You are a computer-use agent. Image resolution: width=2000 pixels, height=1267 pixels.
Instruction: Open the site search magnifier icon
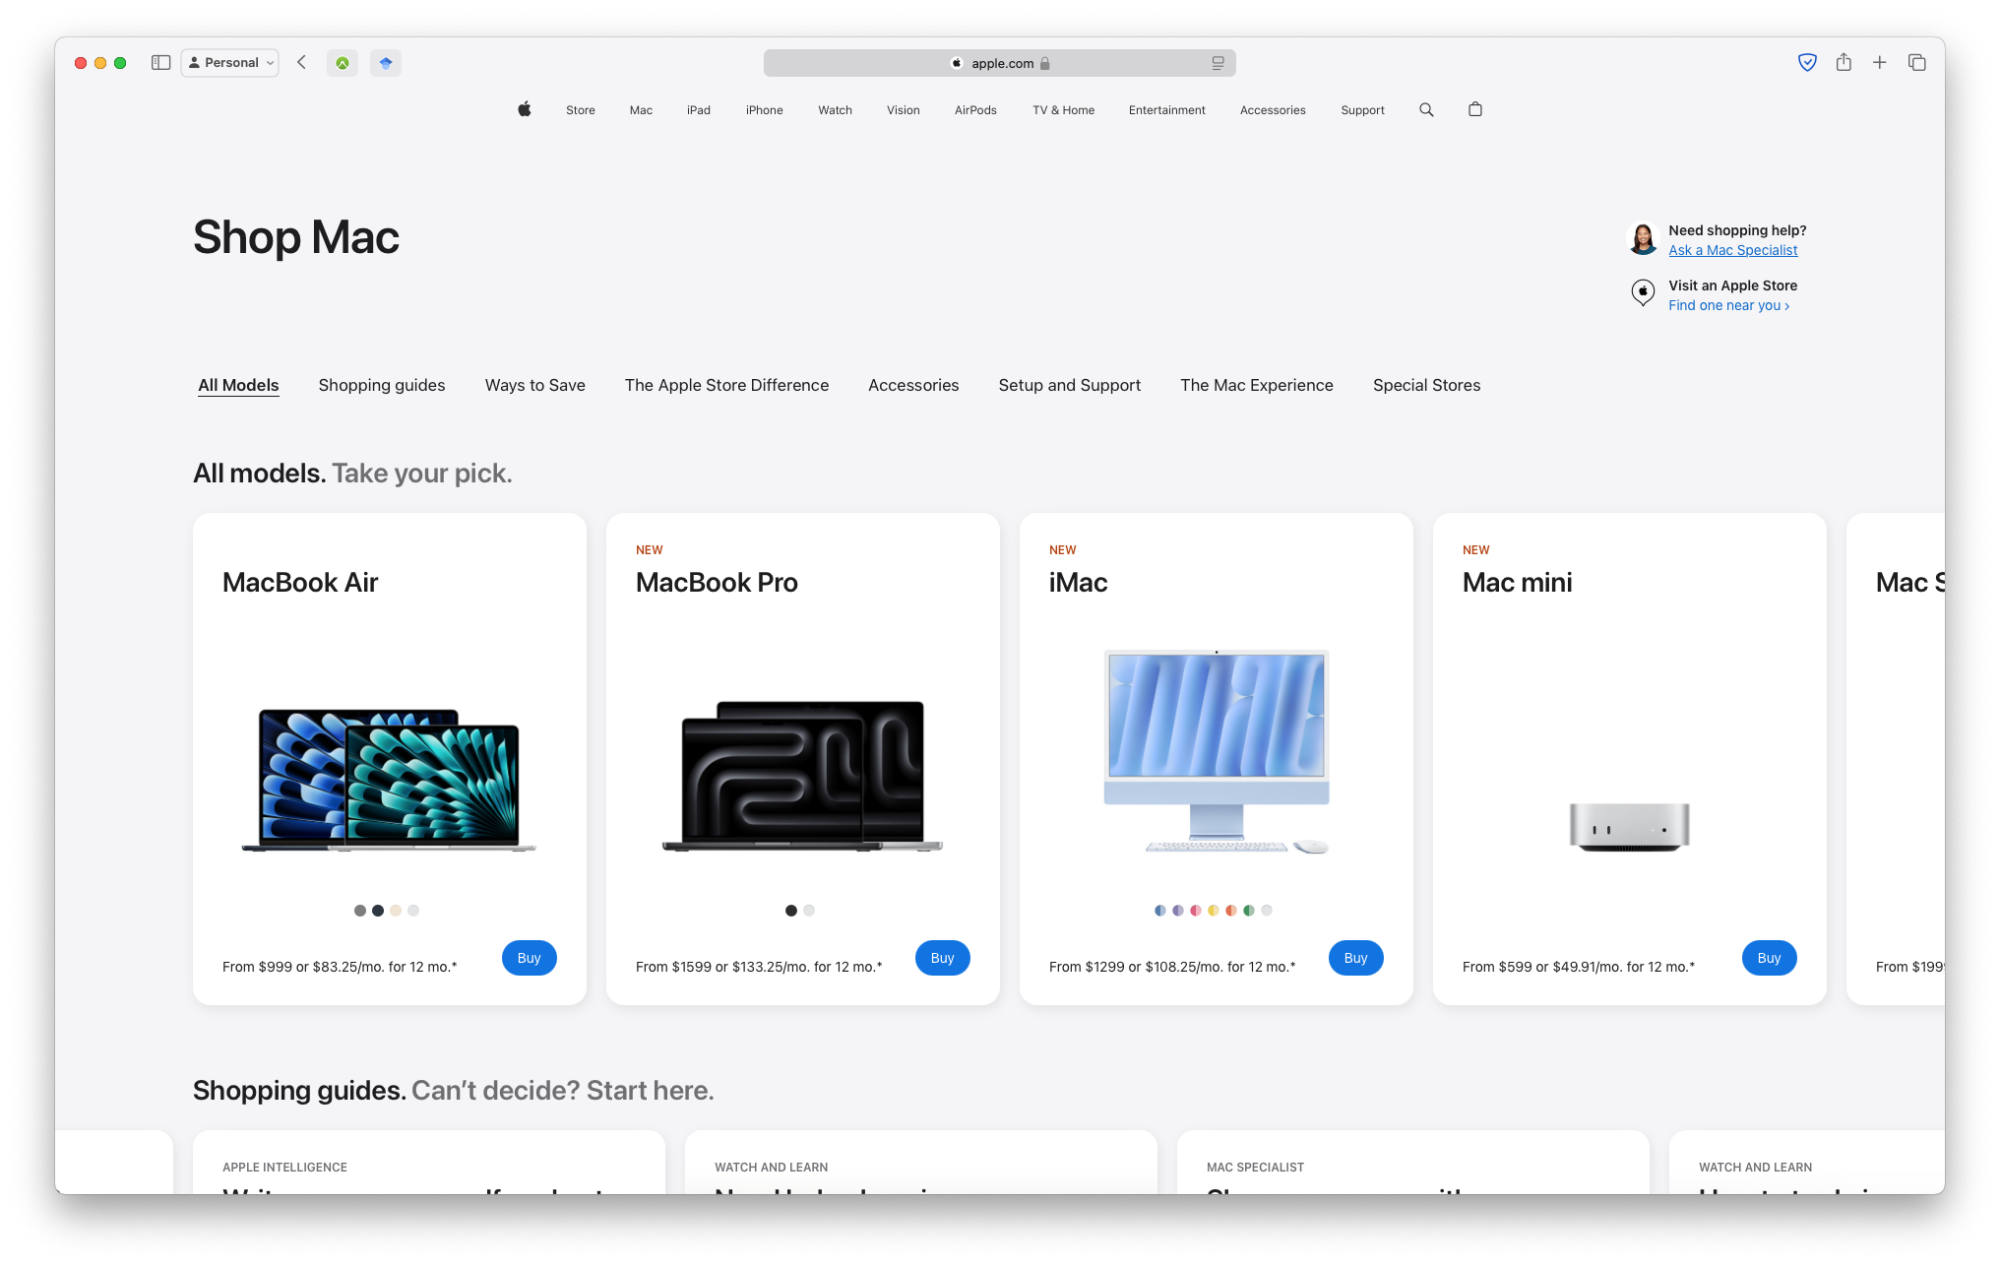coord(1426,110)
